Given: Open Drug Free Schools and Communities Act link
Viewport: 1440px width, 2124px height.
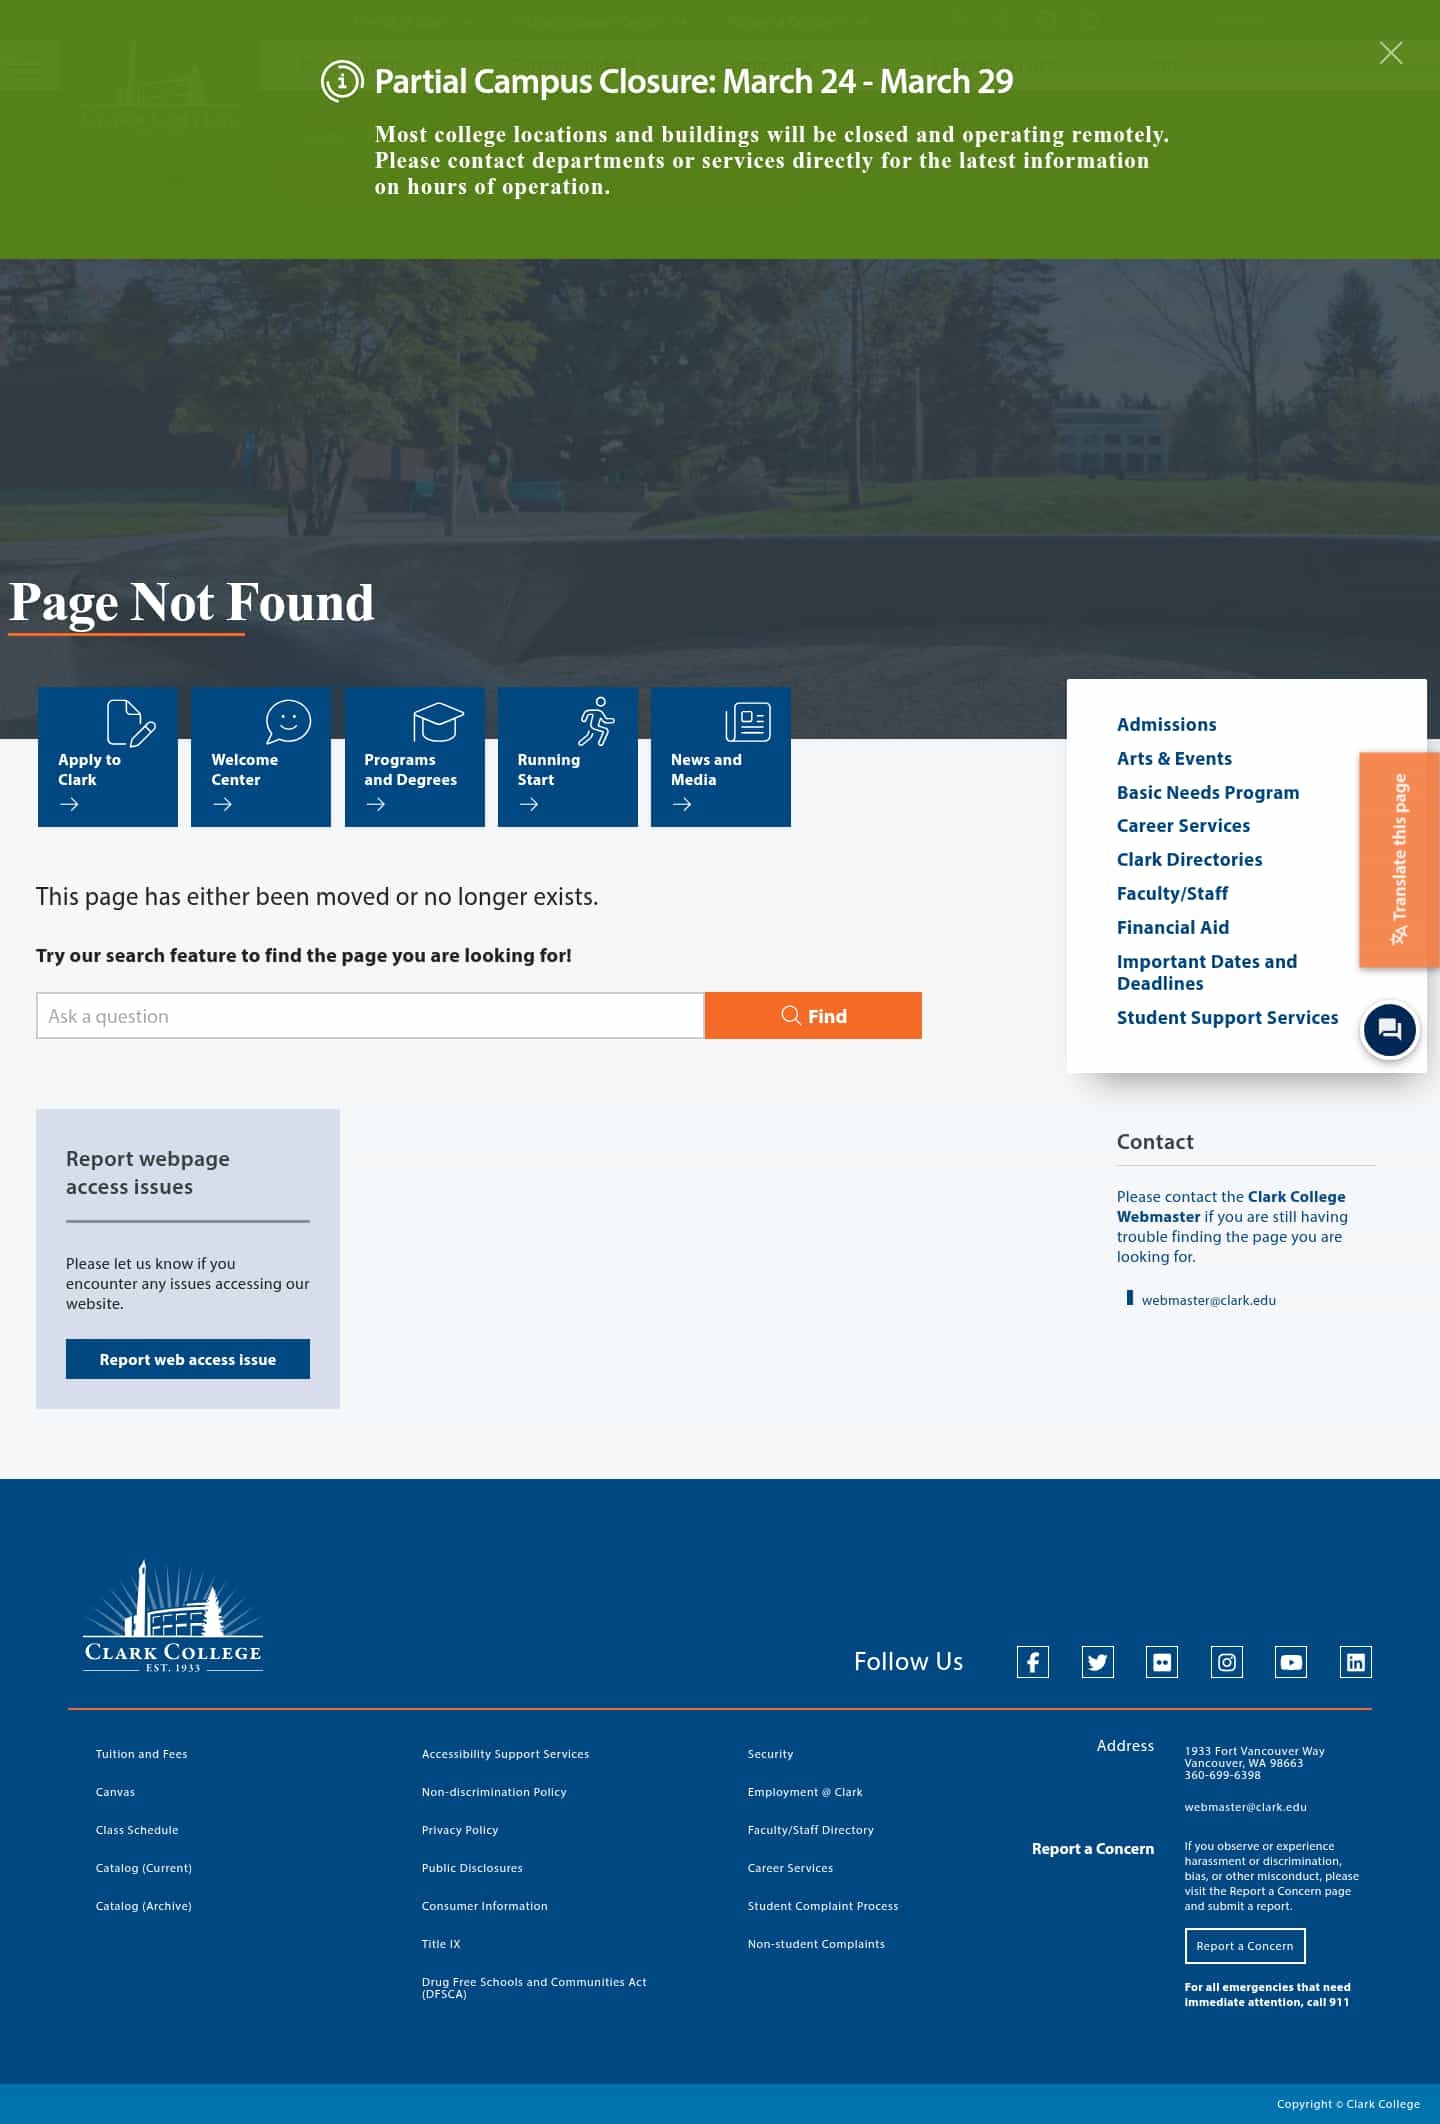Looking at the screenshot, I should [x=534, y=1988].
